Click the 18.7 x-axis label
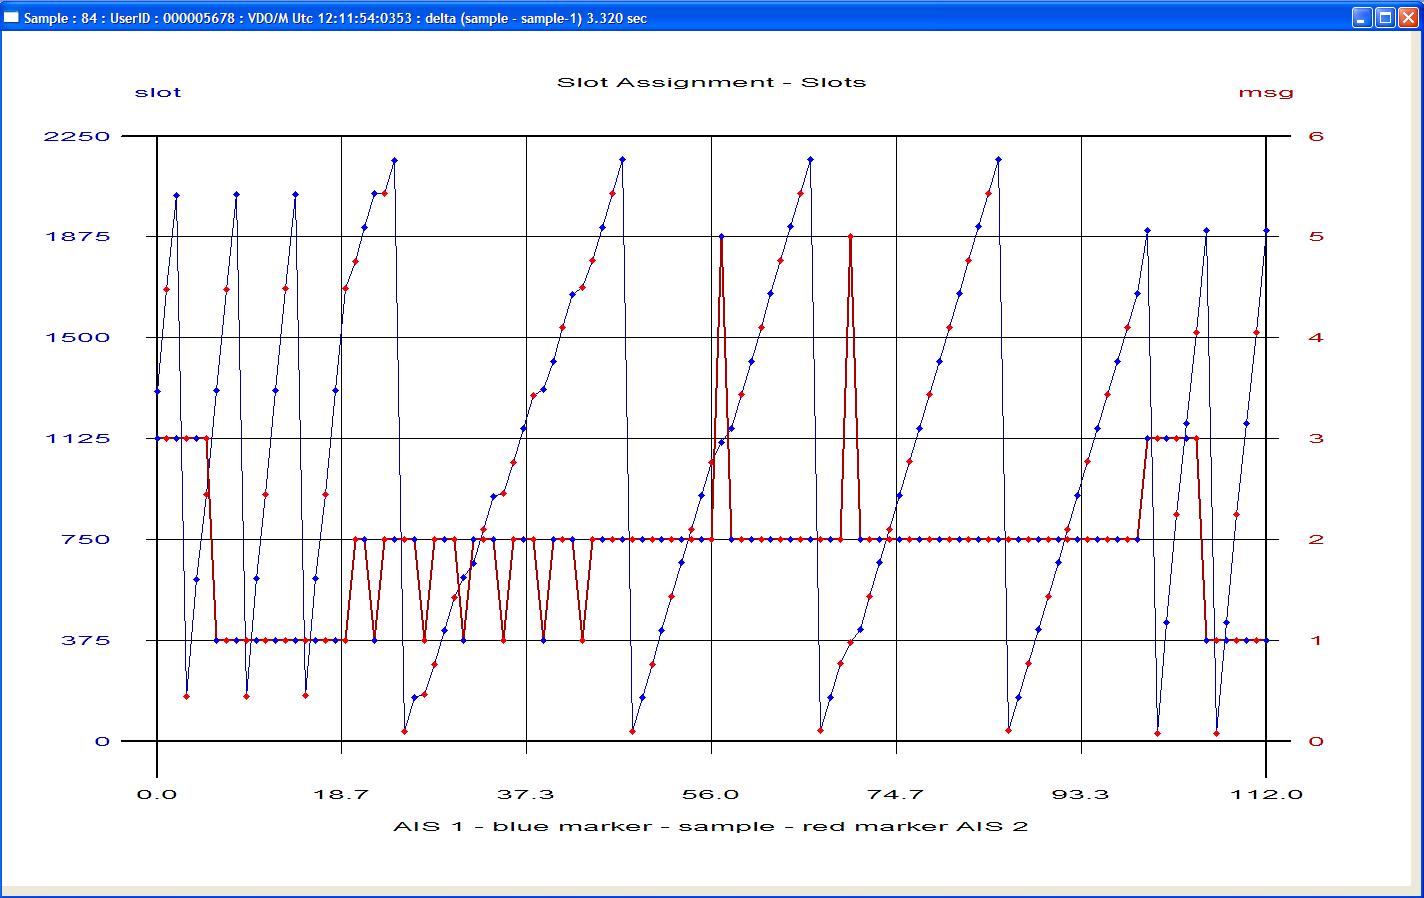This screenshot has height=898, width=1424. [x=342, y=794]
